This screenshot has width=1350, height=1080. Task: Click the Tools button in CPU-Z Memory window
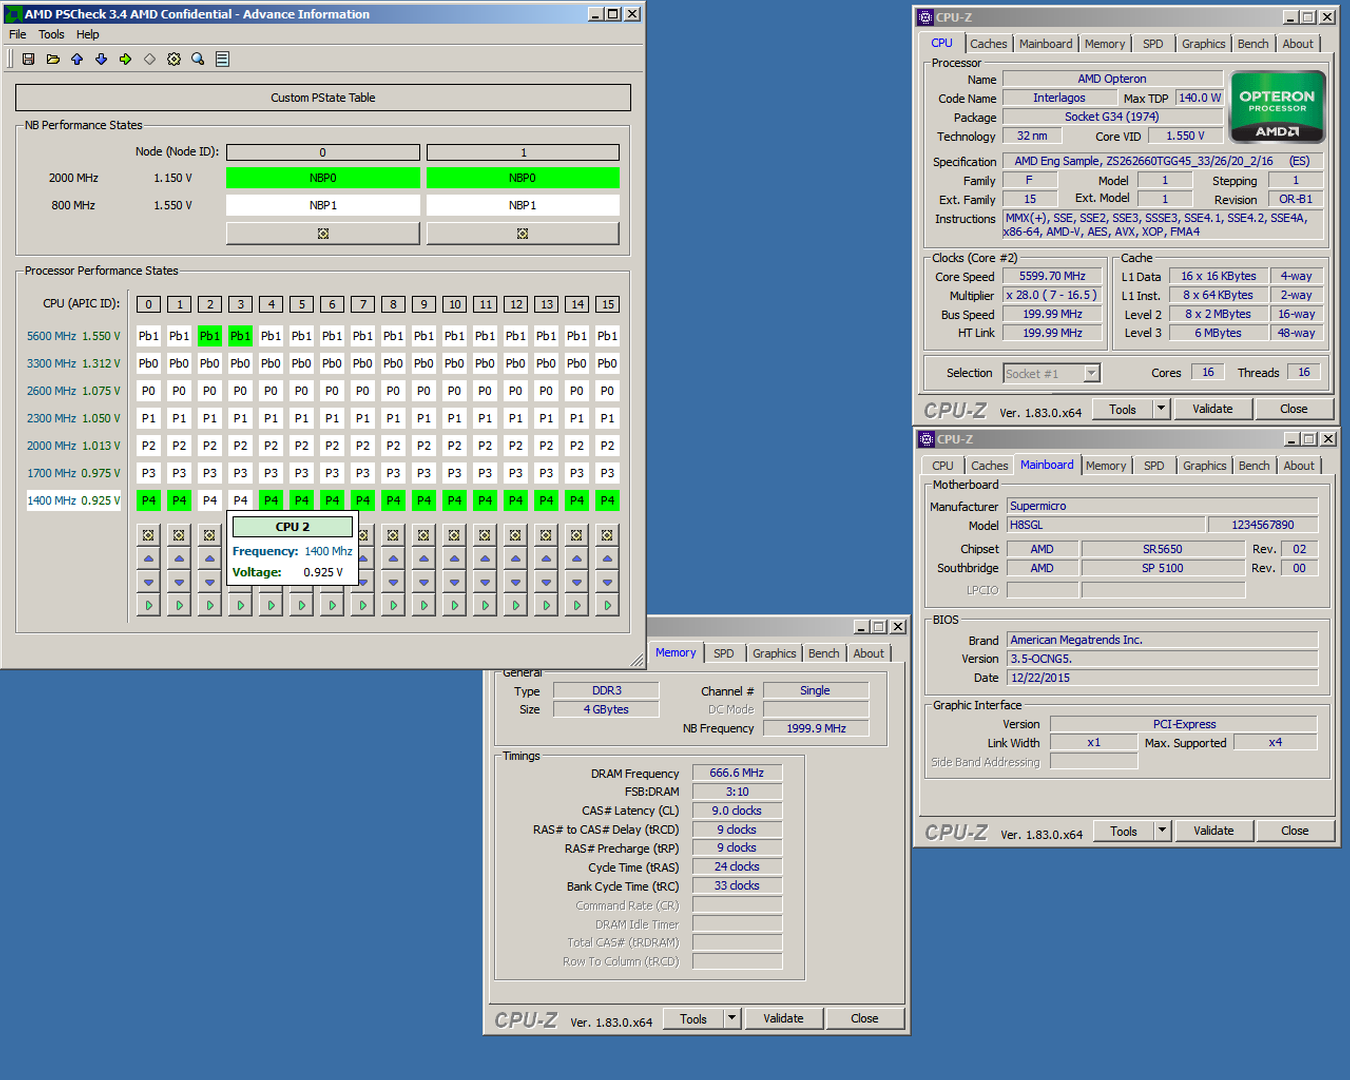click(x=693, y=1018)
